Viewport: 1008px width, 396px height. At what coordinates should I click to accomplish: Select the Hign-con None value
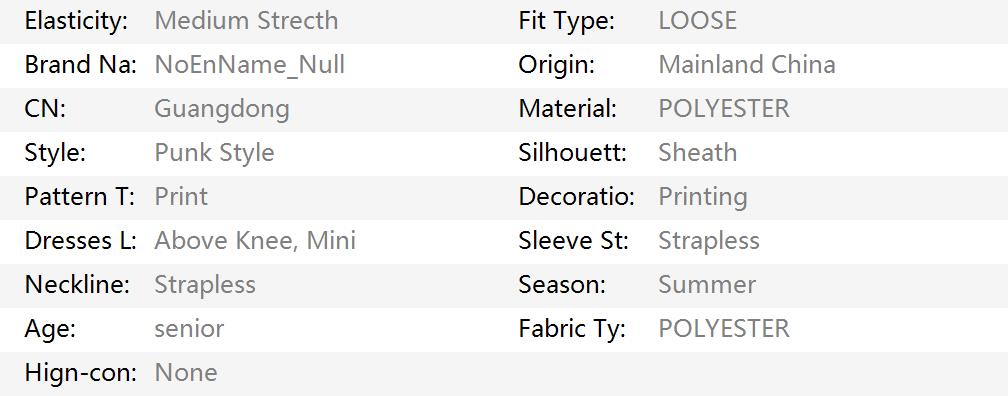point(186,372)
